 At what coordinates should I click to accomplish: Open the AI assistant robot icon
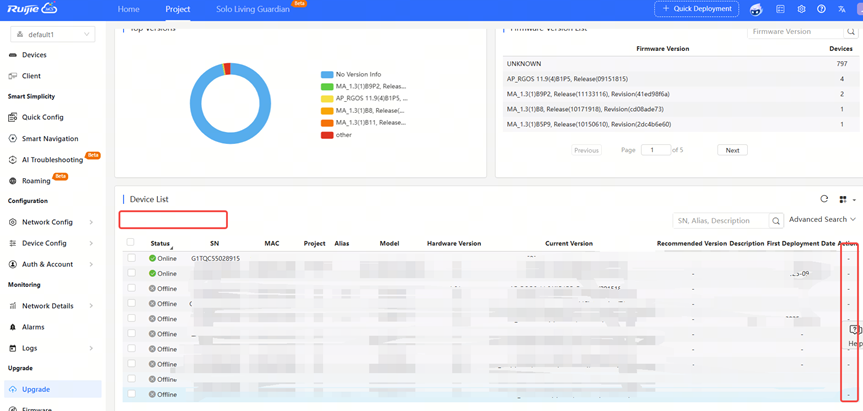756,9
